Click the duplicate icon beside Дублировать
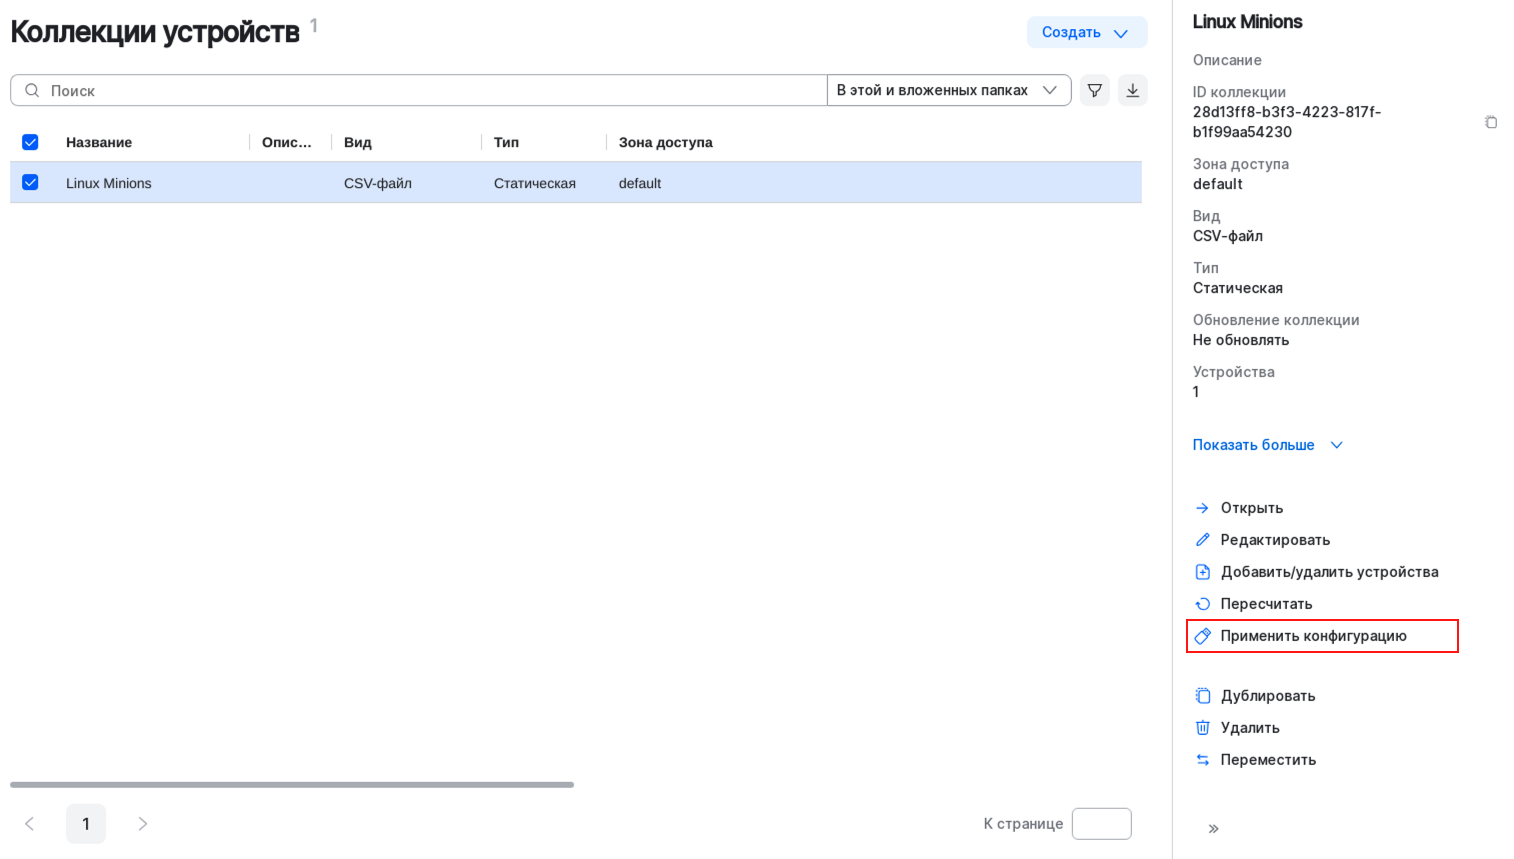1514x859 pixels. pos(1202,695)
